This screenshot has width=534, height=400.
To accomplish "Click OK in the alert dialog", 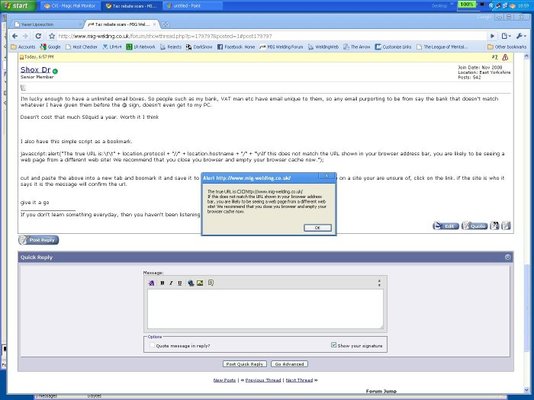I will (x=317, y=228).
